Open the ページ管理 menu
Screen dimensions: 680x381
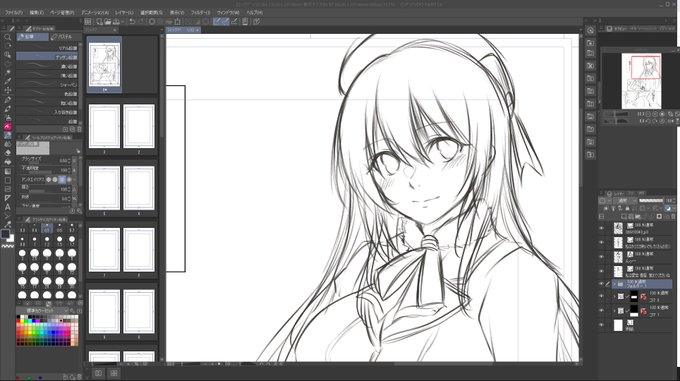62,13
